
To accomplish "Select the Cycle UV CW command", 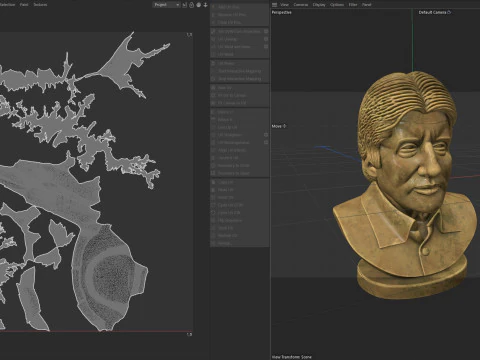I will [x=240, y=213].
